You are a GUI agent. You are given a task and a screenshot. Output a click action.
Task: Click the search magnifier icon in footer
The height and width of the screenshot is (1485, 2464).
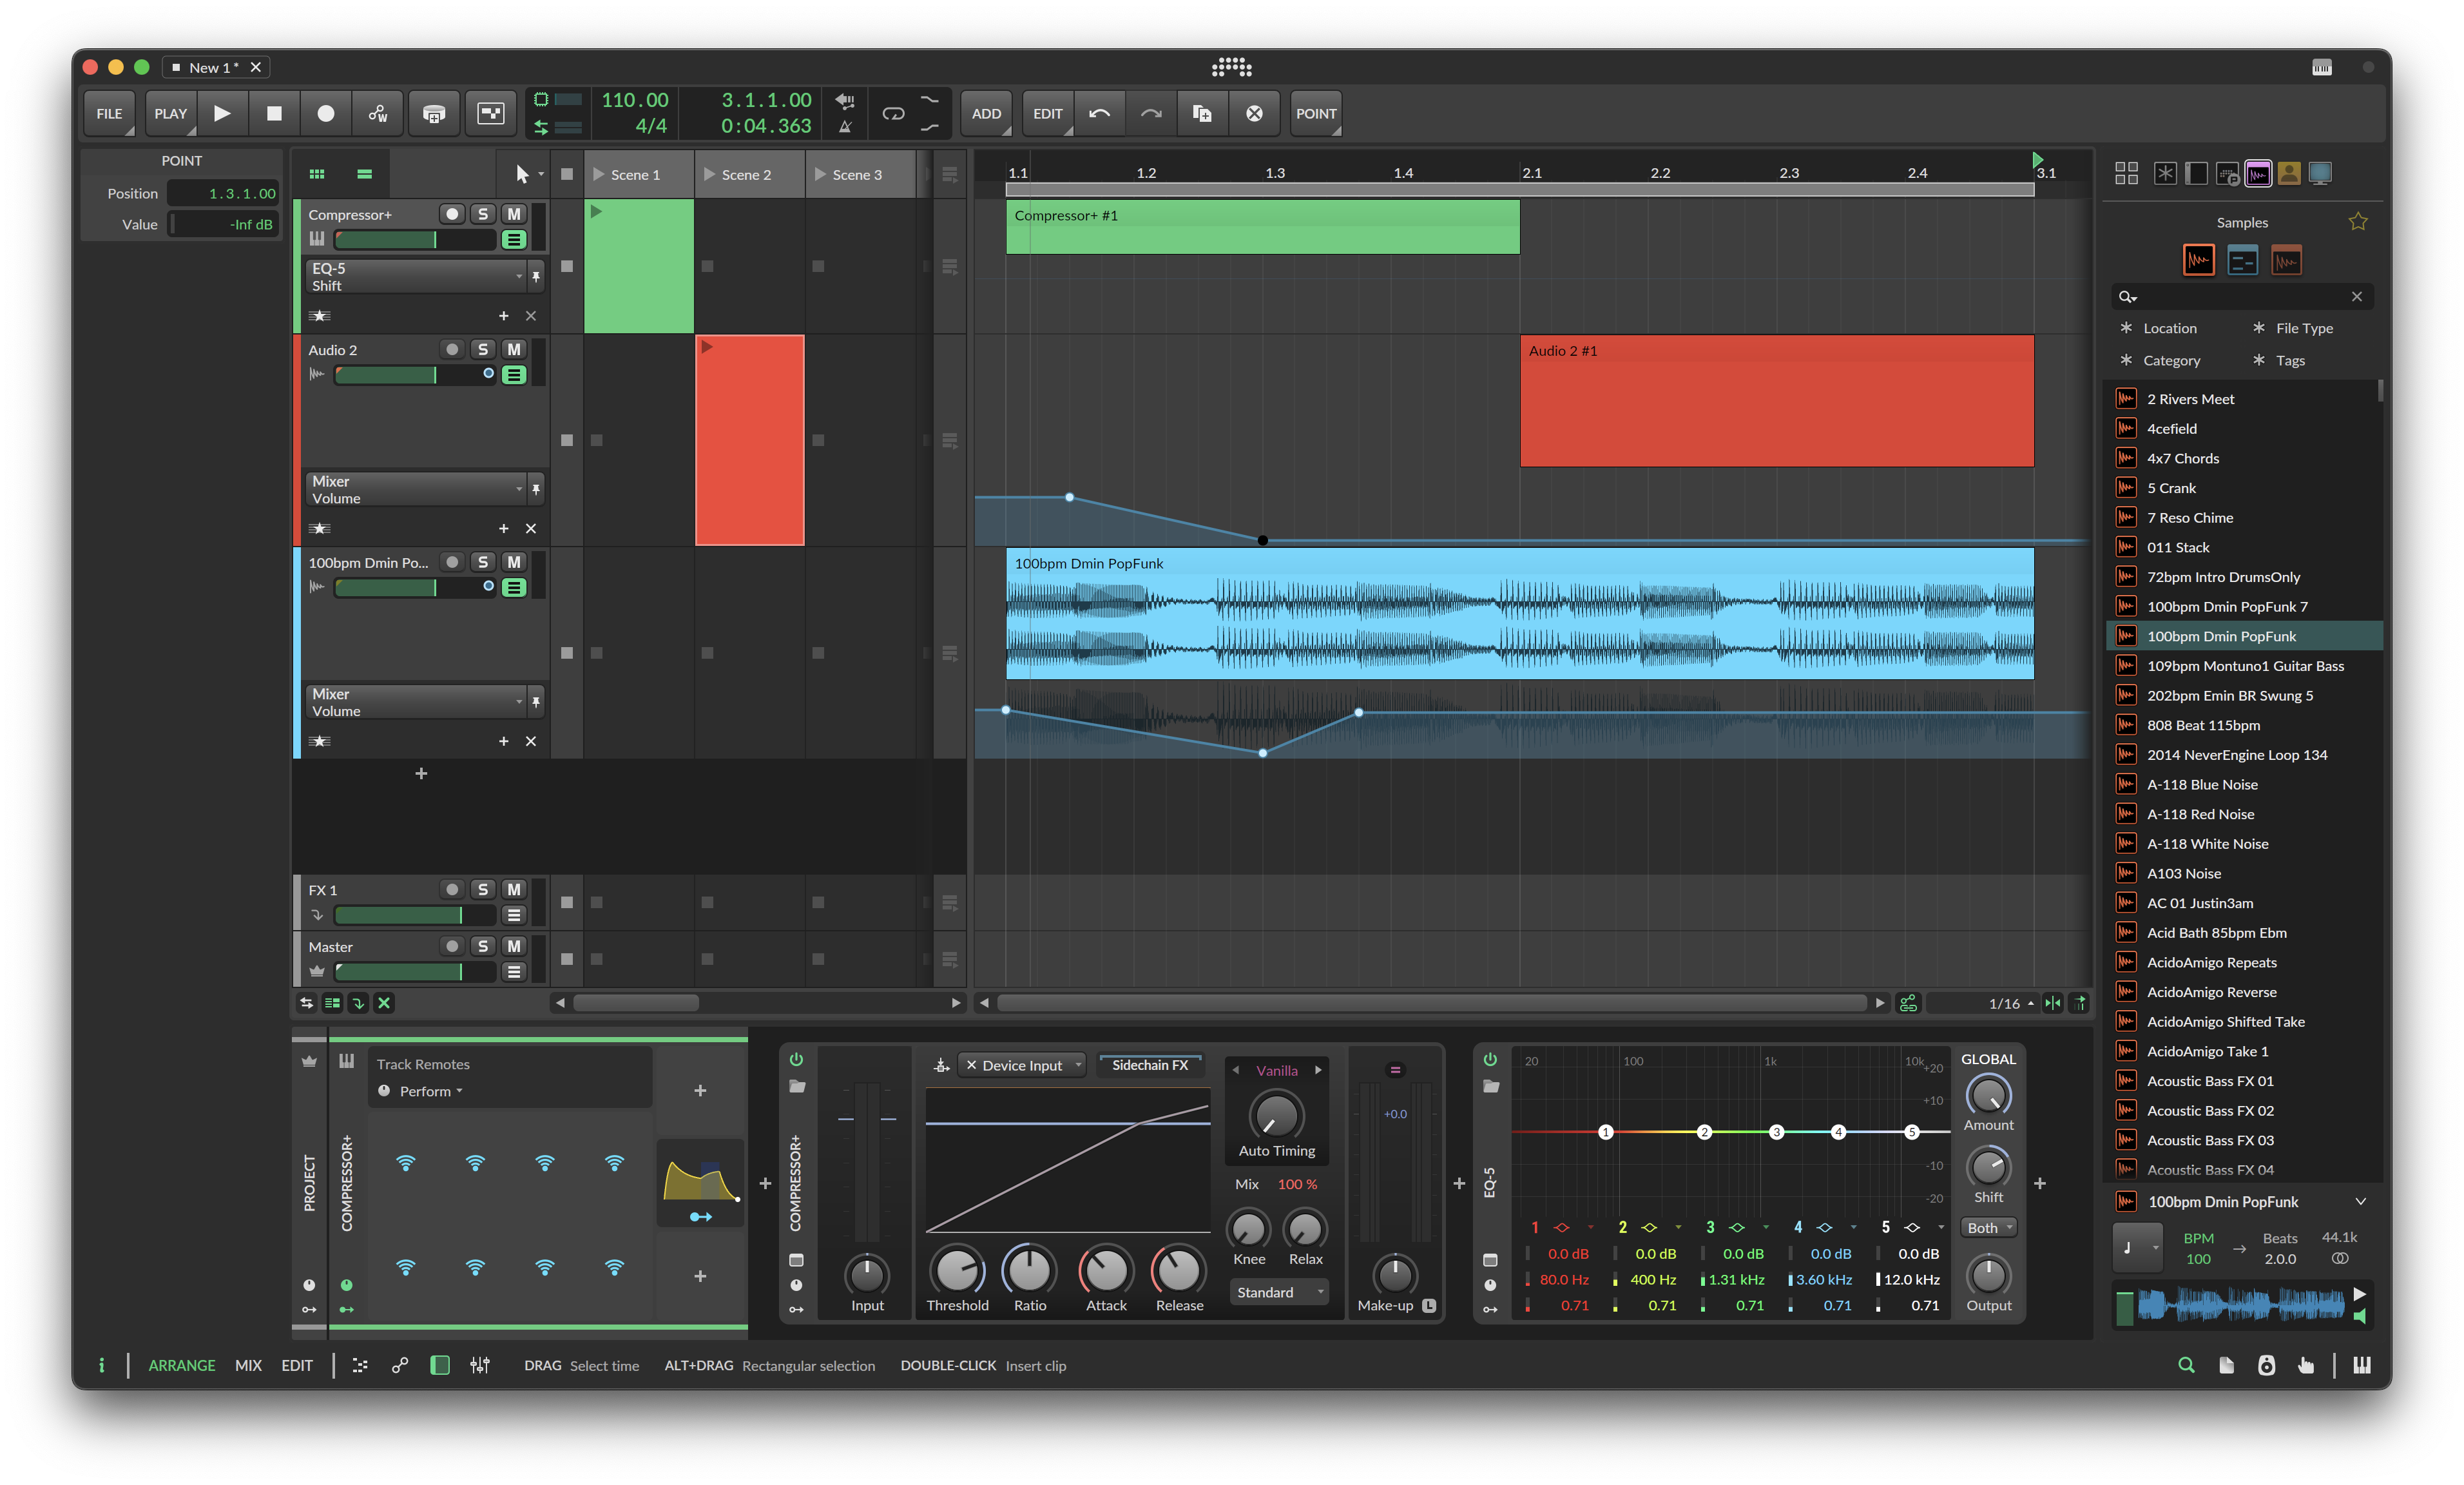point(2186,1365)
